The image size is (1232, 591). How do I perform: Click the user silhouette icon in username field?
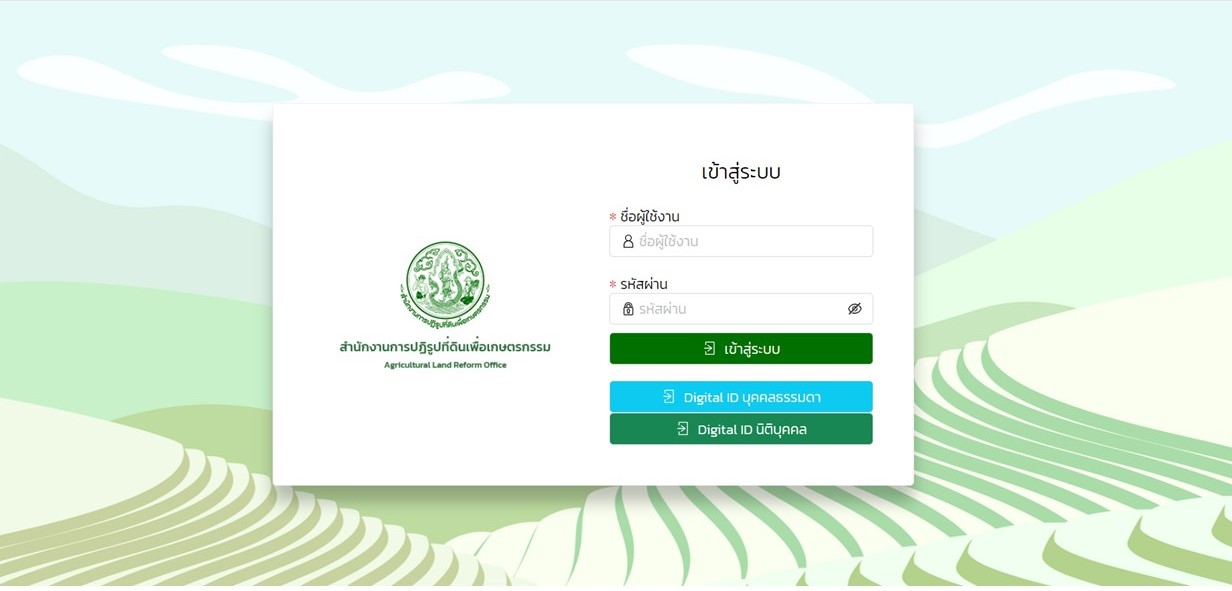(628, 241)
